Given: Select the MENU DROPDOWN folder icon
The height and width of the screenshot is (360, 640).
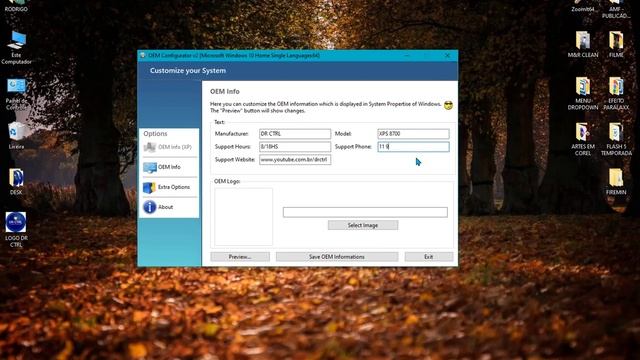Looking at the screenshot, I should point(583,93).
